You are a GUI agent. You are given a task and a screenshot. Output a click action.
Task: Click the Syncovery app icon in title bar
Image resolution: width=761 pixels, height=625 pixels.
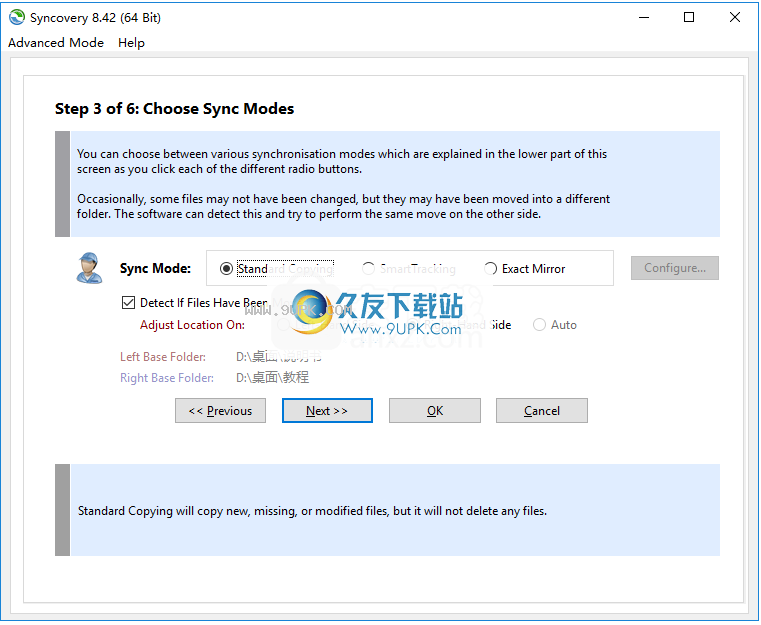tap(17, 17)
